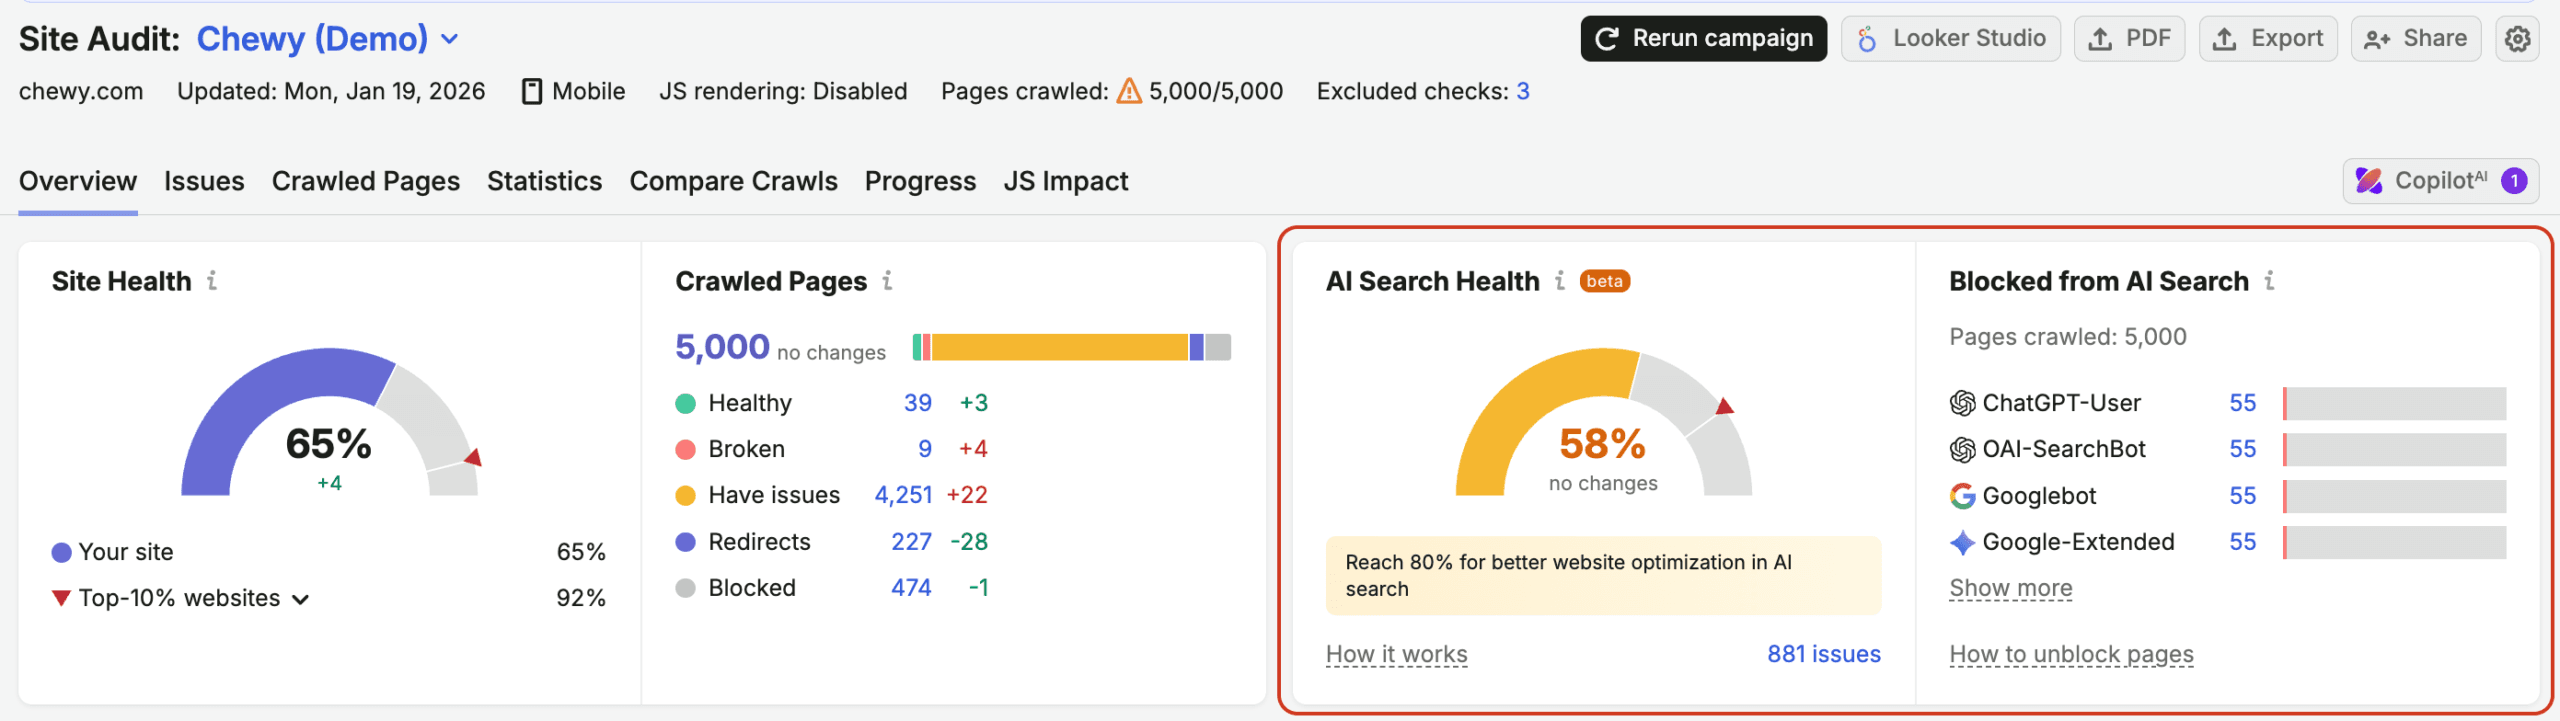The width and height of the screenshot is (2560, 721).
Task: Click the Share button
Action: (x=2416, y=39)
